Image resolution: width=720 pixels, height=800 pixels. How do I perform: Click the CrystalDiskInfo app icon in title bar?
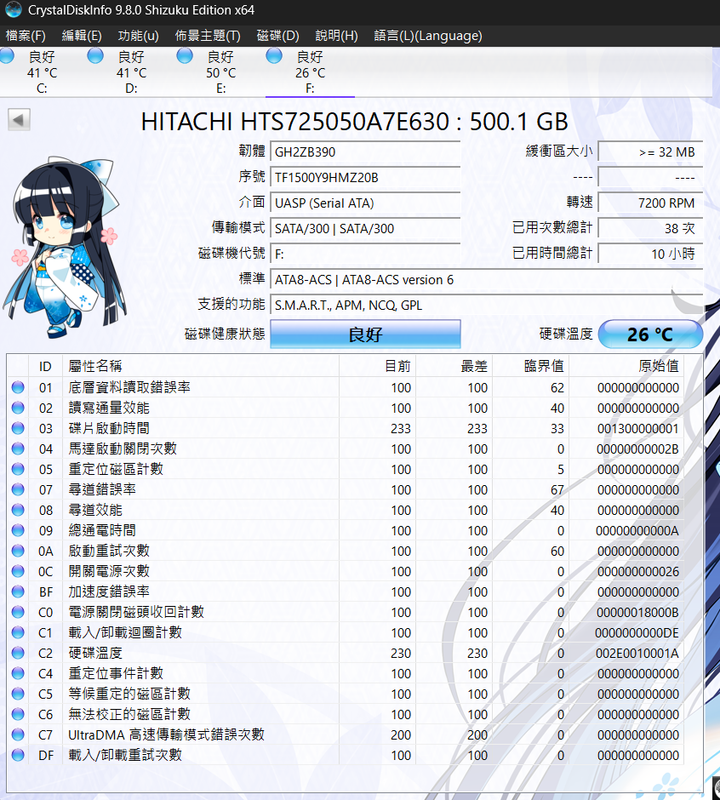(x=13, y=10)
